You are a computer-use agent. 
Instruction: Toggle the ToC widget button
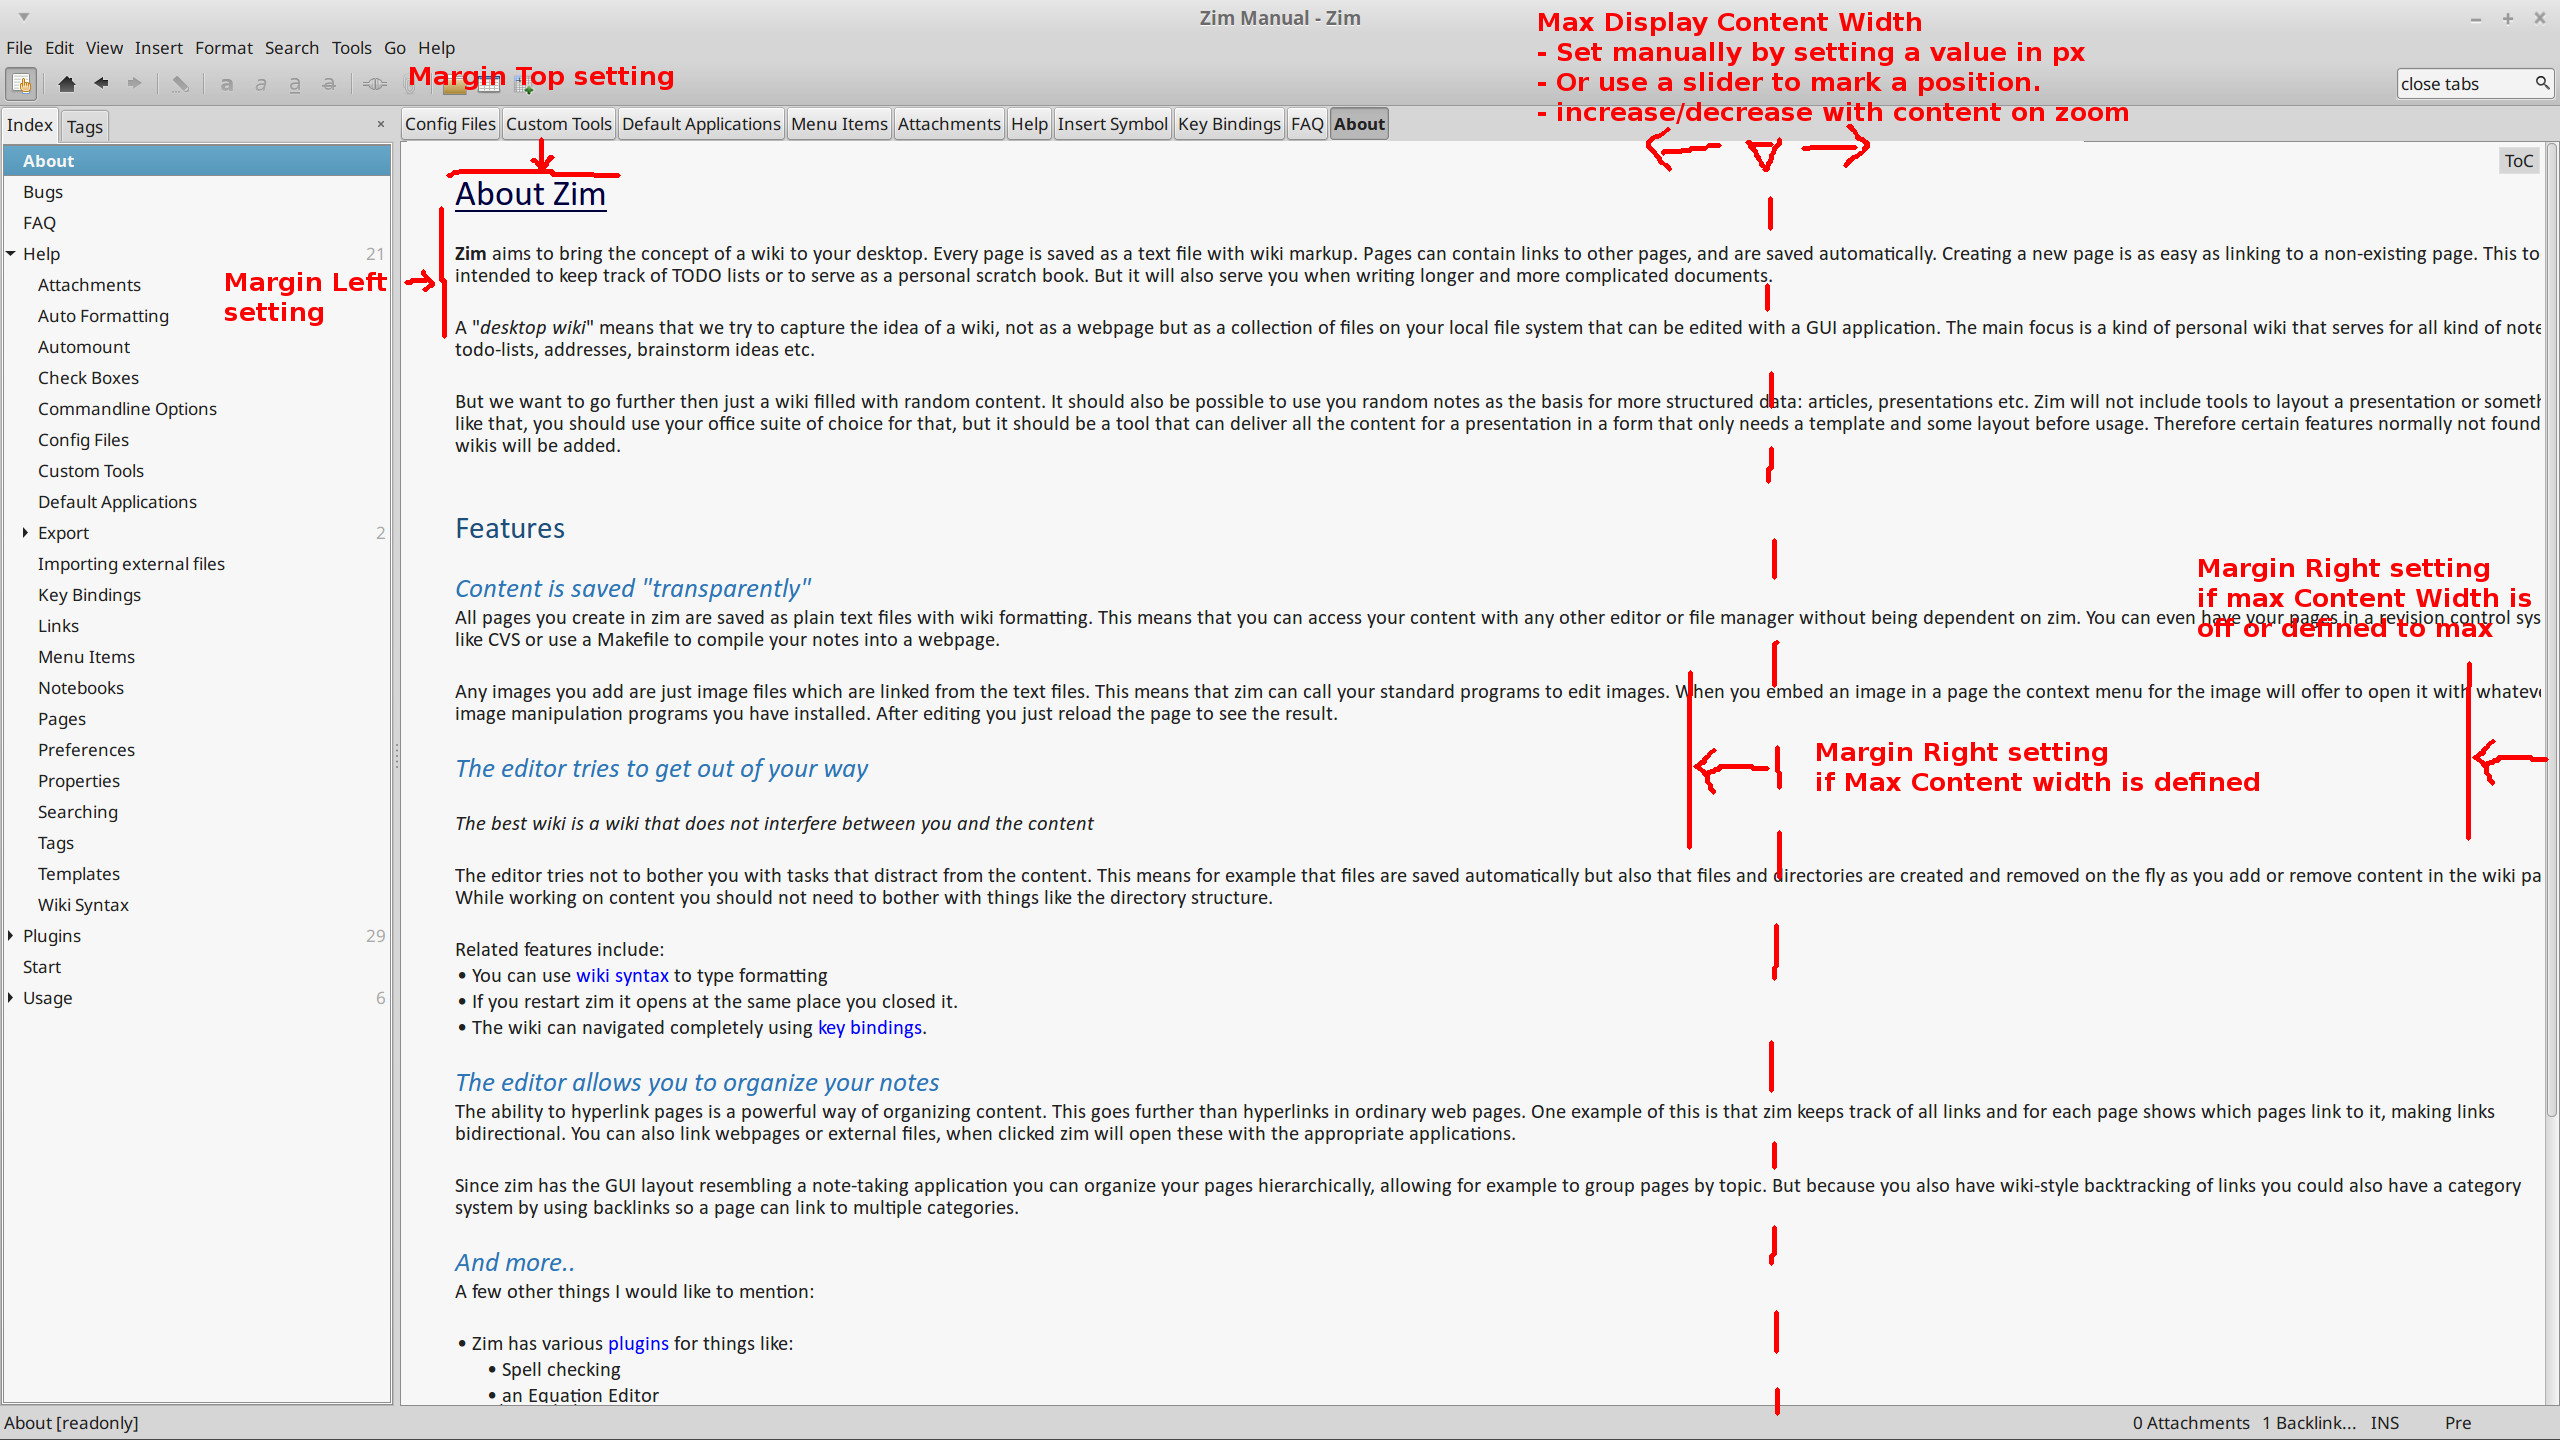[x=2518, y=161]
